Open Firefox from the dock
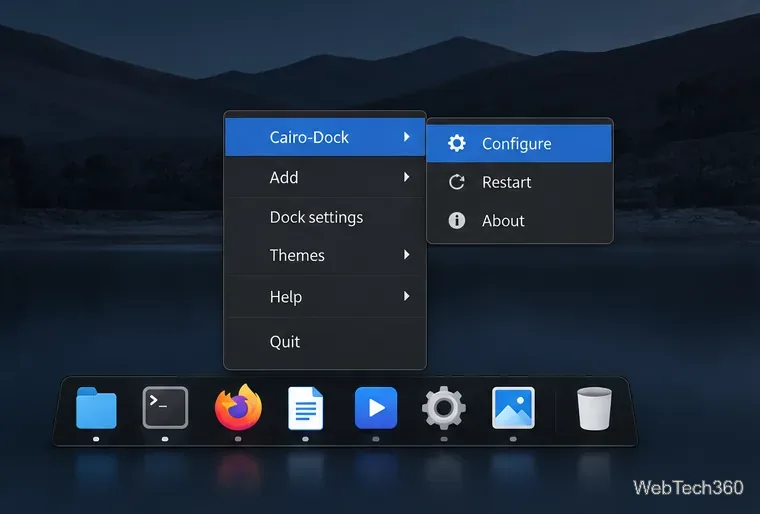The width and height of the screenshot is (760, 514). tap(238, 407)
